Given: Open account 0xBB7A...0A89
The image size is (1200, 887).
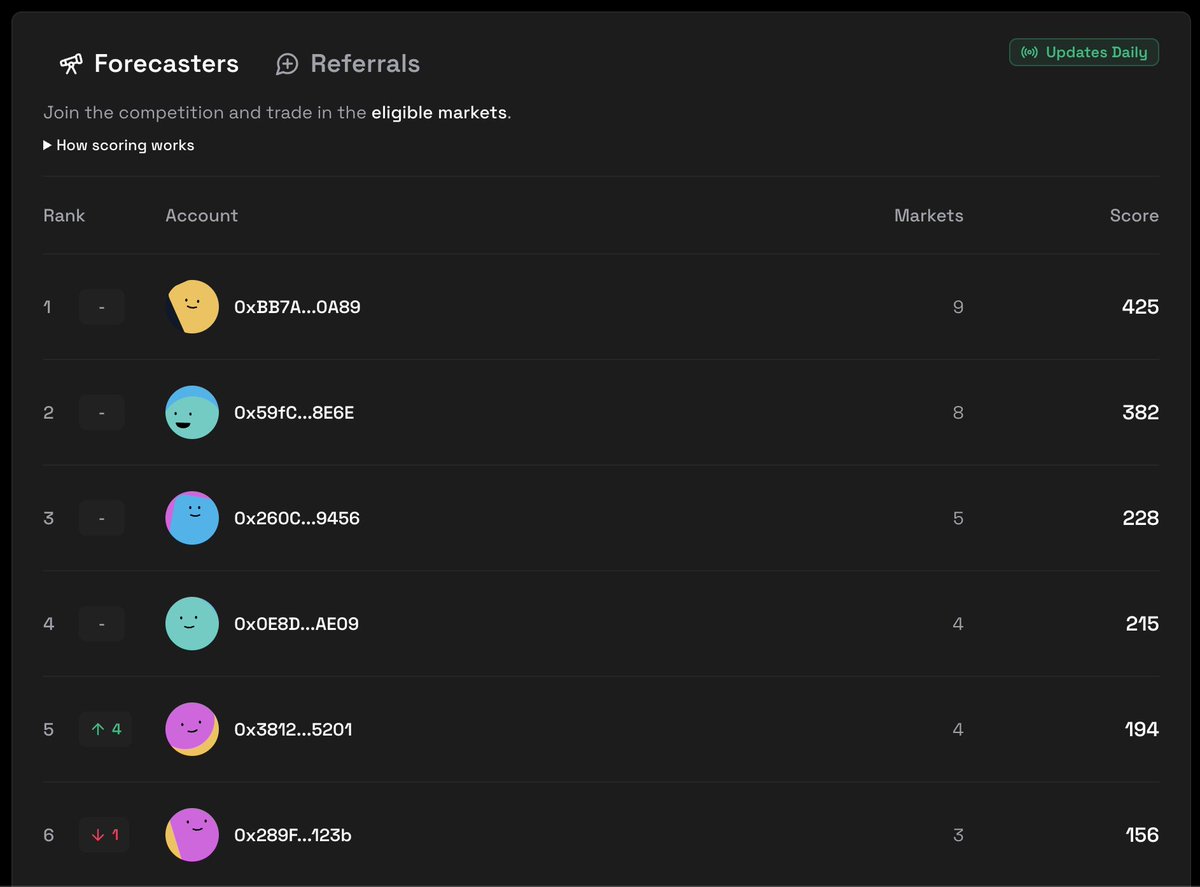Looking at the screenshot, I should pyautogui.click(x=297, y=307).
